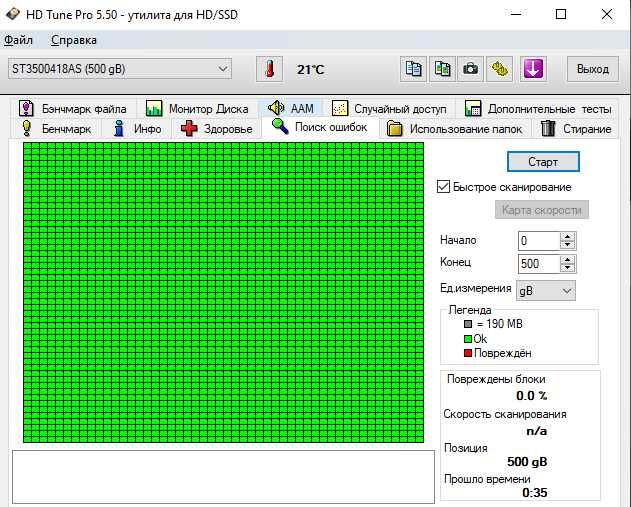Click the copy screenshot to clipboard icon

click(442, 69)
